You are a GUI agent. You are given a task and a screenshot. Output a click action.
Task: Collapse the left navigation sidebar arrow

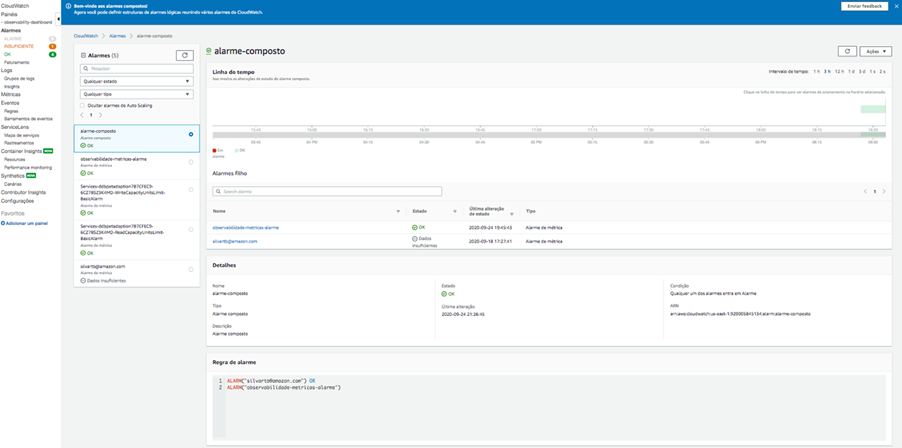pos(58,19)
